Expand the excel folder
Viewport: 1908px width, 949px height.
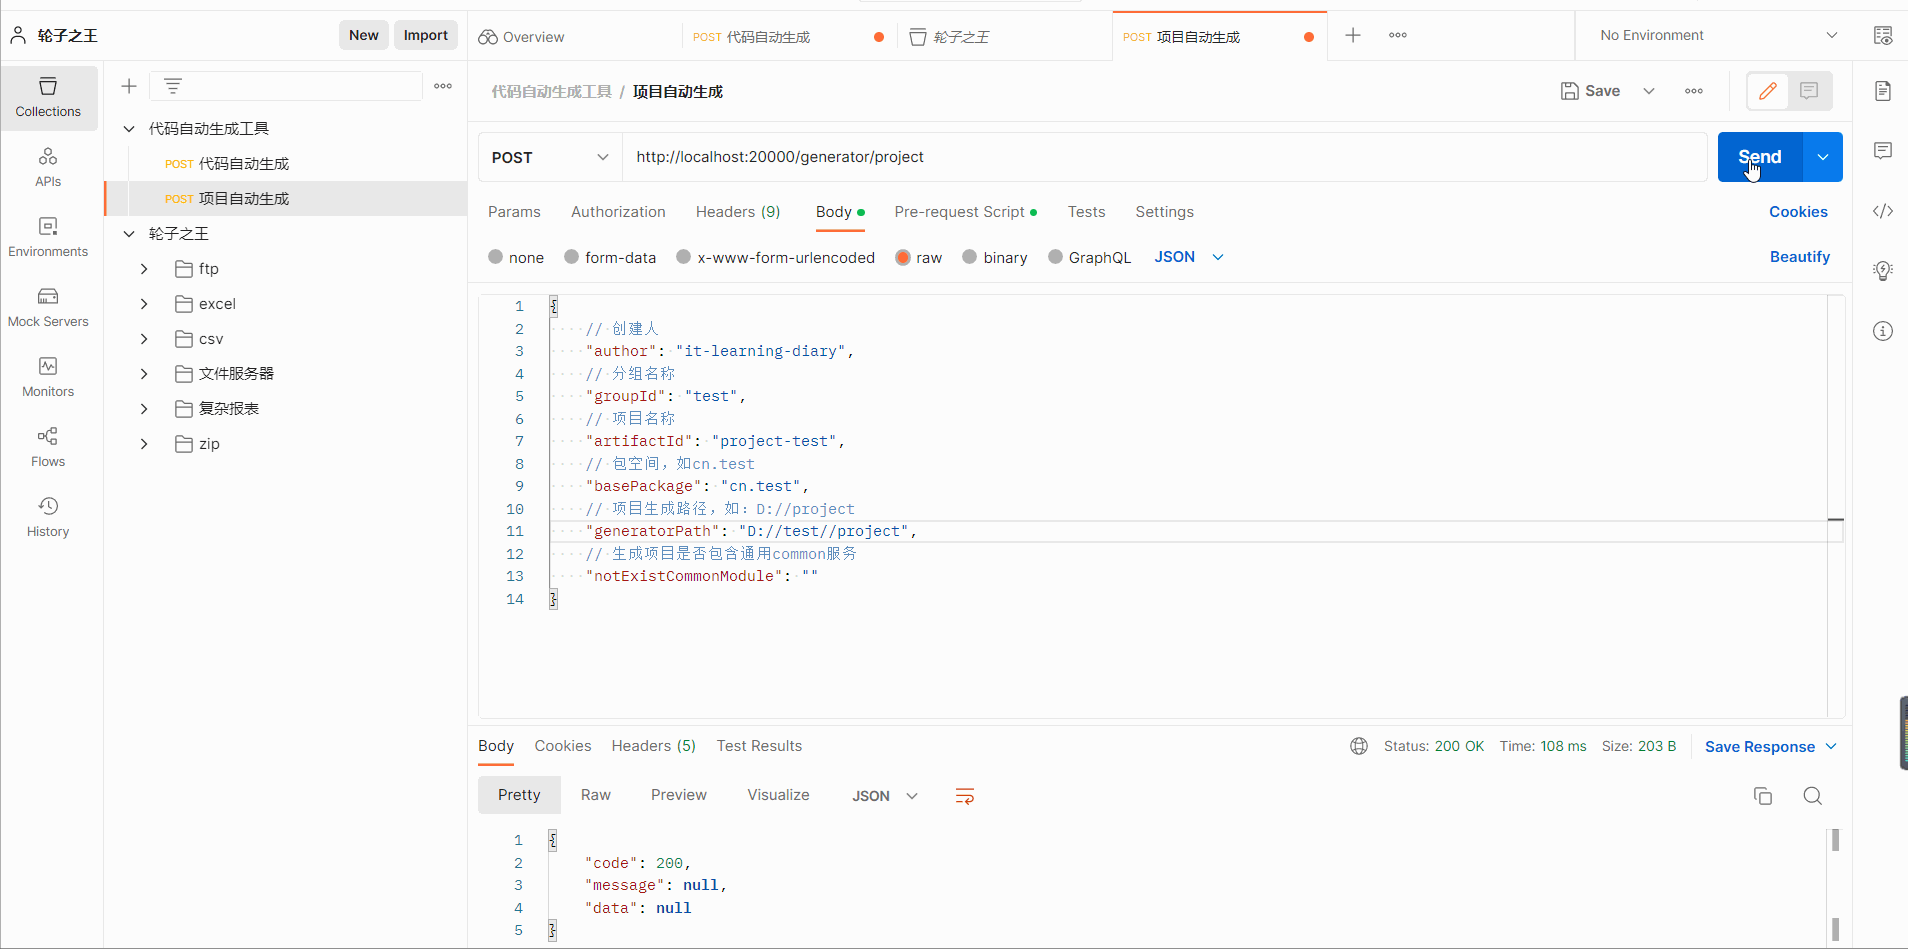(x=144, y=304)
